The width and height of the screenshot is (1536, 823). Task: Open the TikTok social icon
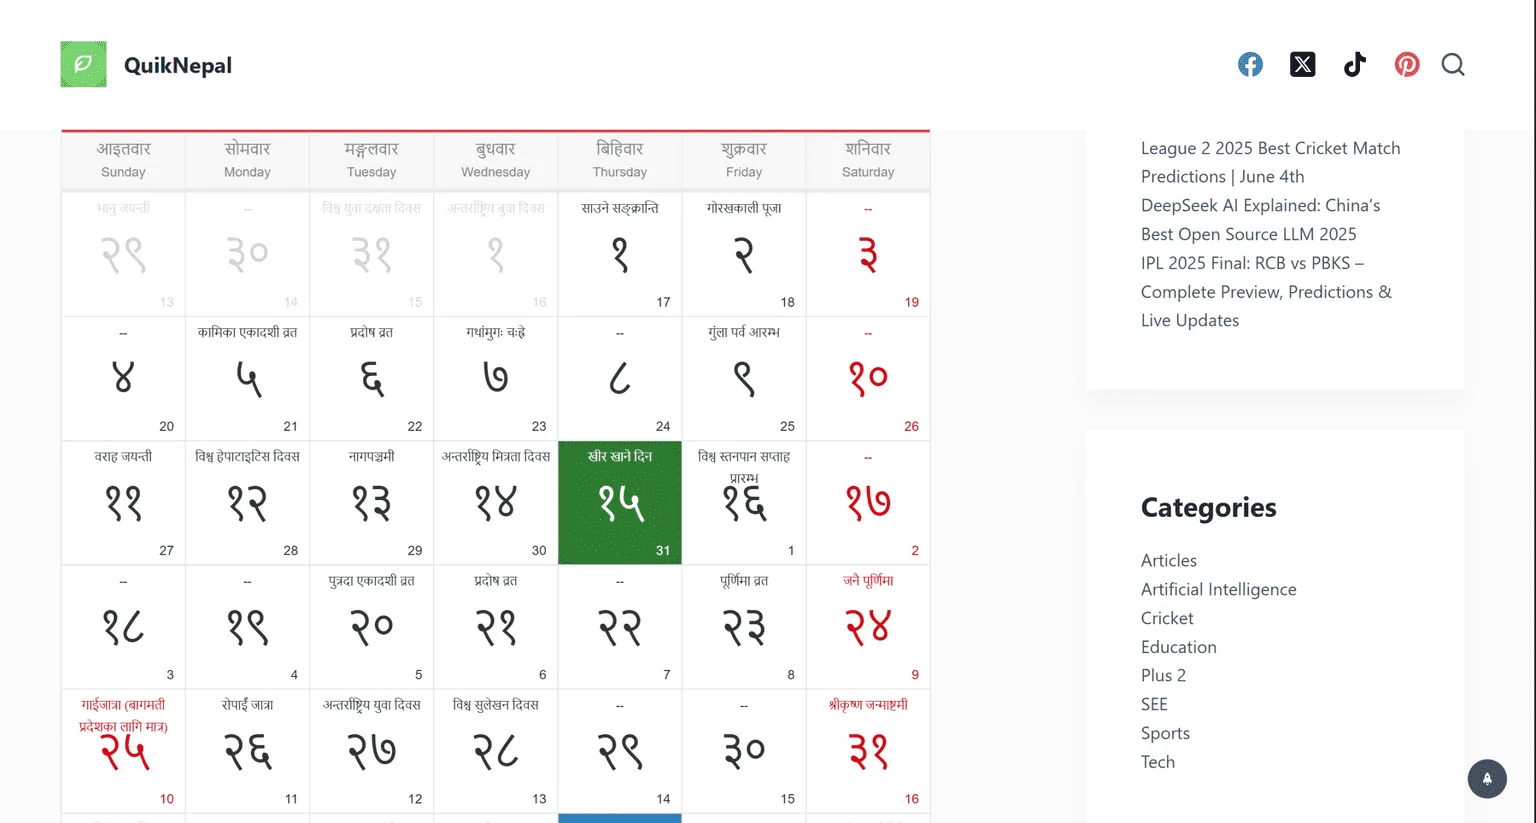[1355, 64]
